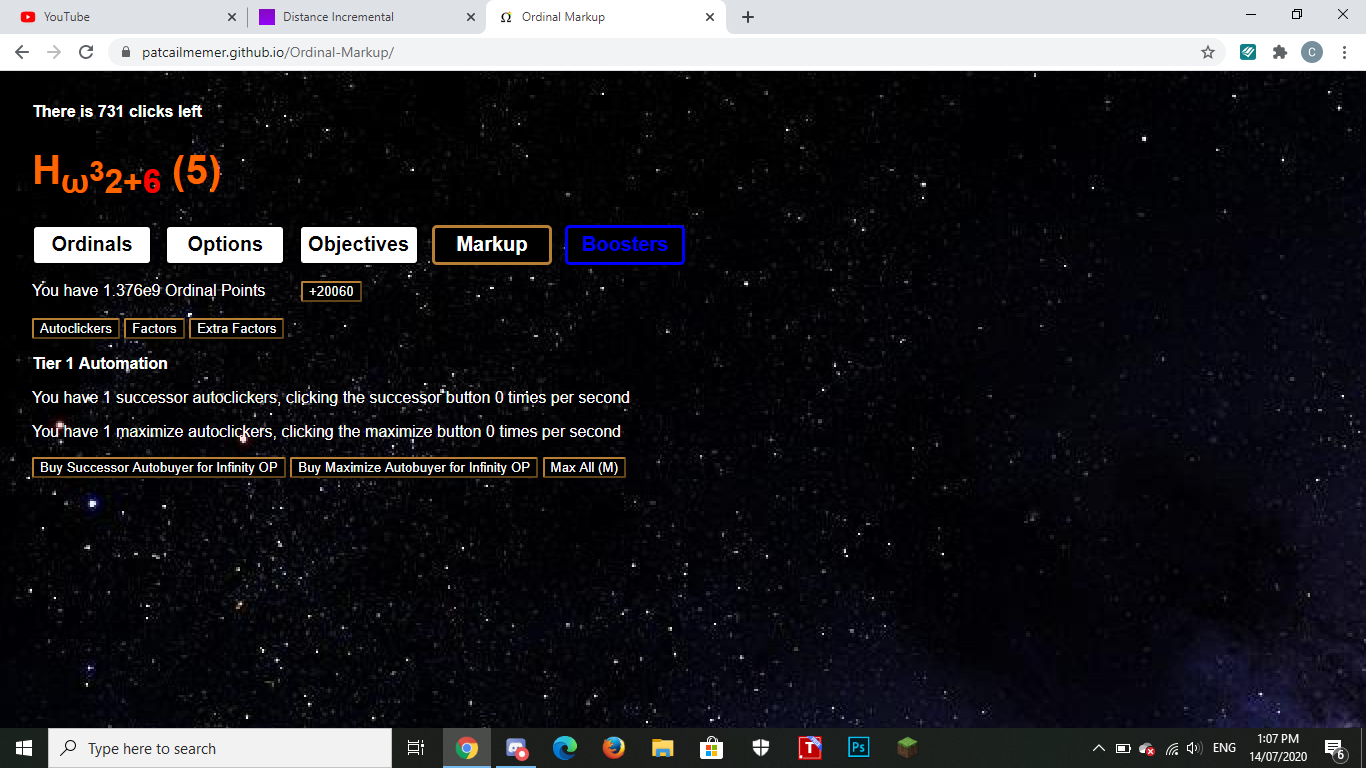Open the Boosters game tab

click(x=625, y=245)
